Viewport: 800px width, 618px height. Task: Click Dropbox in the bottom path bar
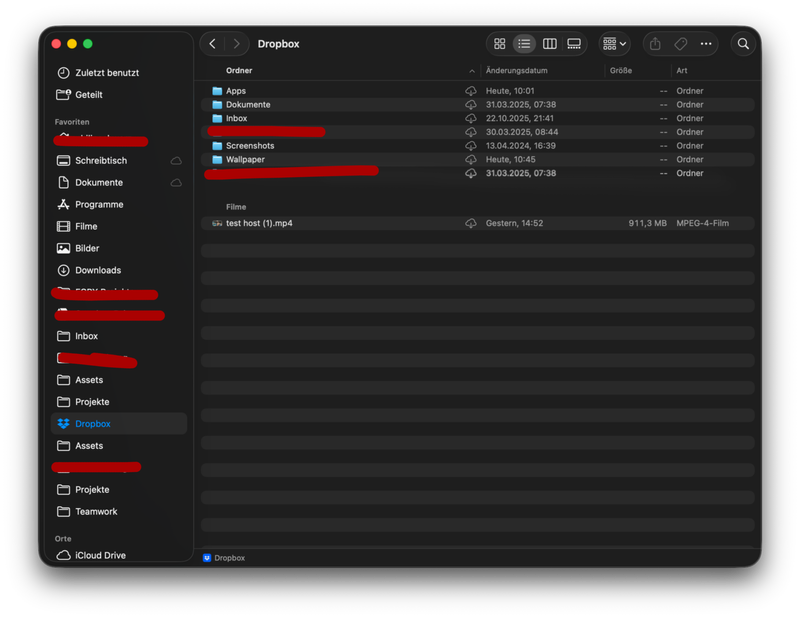click(x=224, y=558)
